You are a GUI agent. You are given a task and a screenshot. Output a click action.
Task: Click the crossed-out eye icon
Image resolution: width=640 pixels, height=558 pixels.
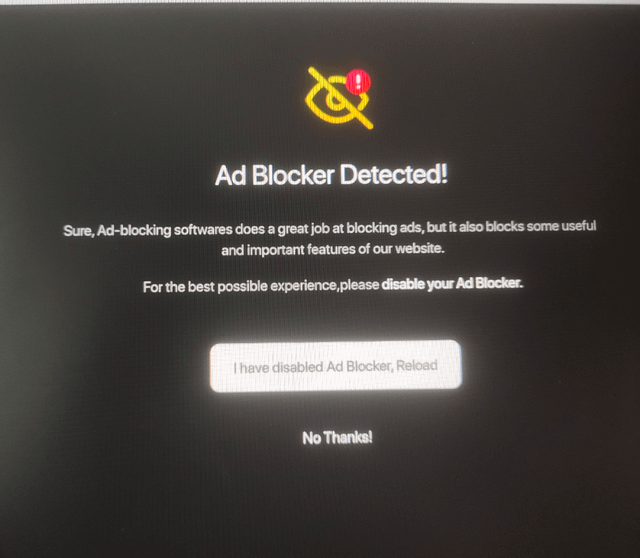[339, 98]
